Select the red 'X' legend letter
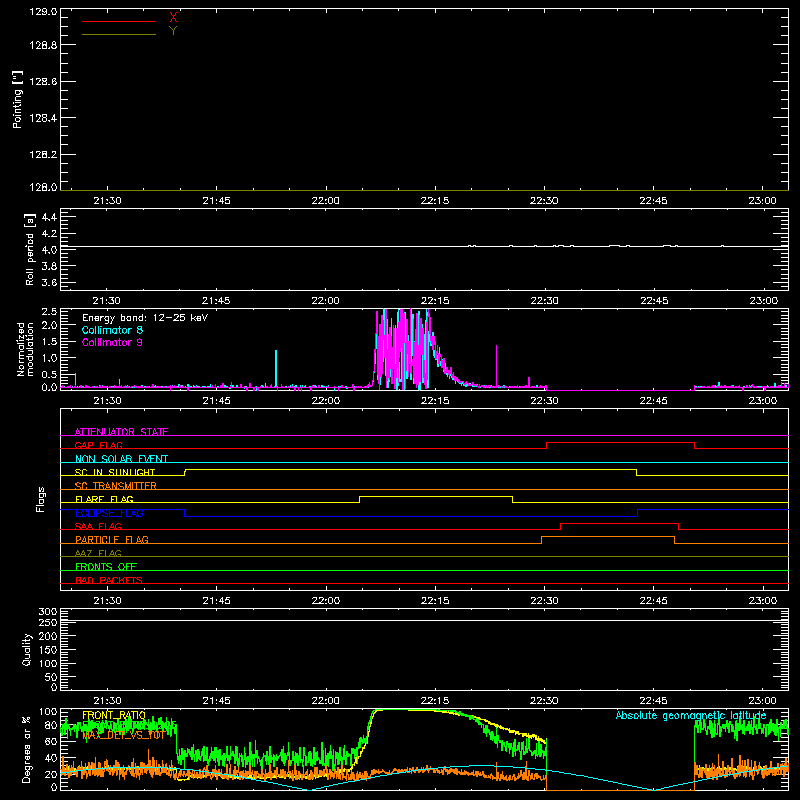Viewport: 800px width, 800px height. tap(173, 17)
